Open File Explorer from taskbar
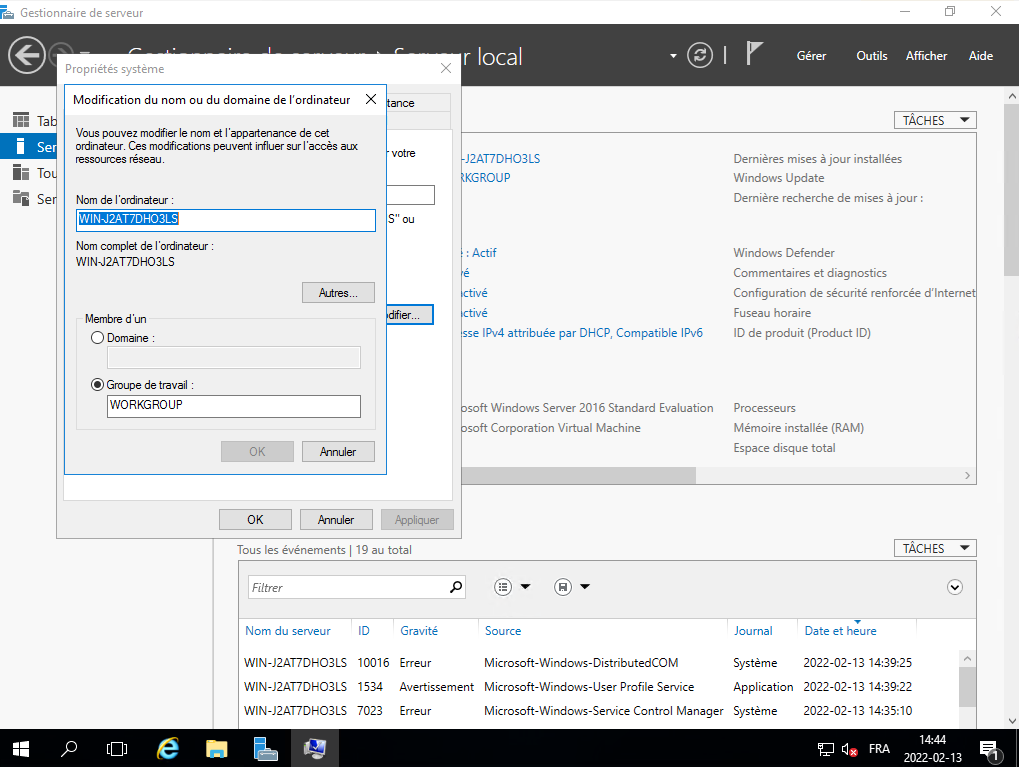 click(217, 748)
